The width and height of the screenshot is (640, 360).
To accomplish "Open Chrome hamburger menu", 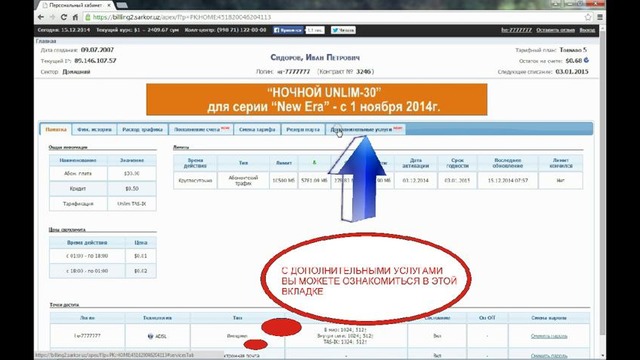I will [600, 17].
